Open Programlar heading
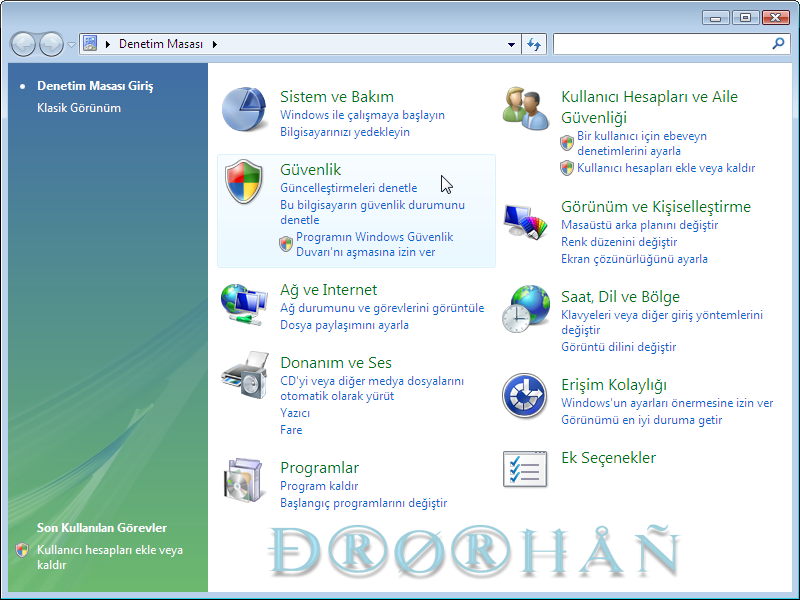 [319, 468]
